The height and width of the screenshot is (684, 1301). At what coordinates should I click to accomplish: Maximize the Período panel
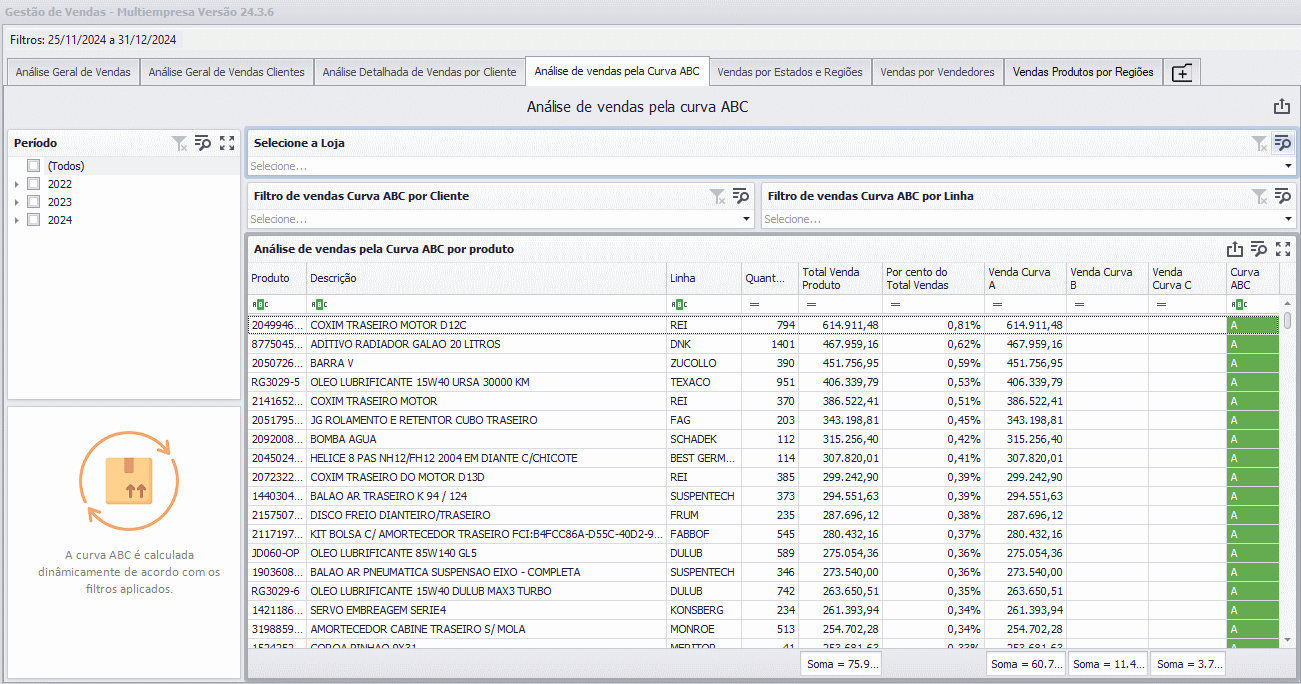227,143
